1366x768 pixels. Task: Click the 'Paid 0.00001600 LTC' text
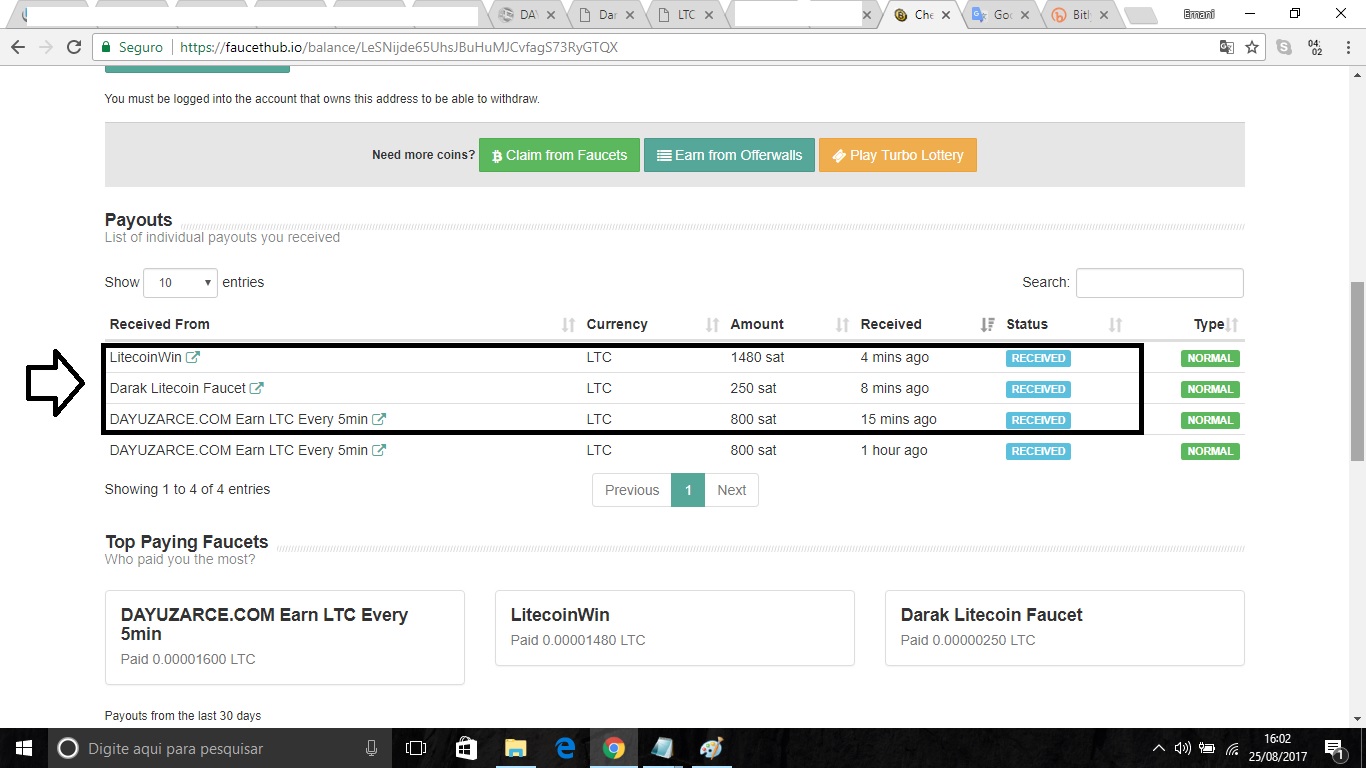coord(188,659)
